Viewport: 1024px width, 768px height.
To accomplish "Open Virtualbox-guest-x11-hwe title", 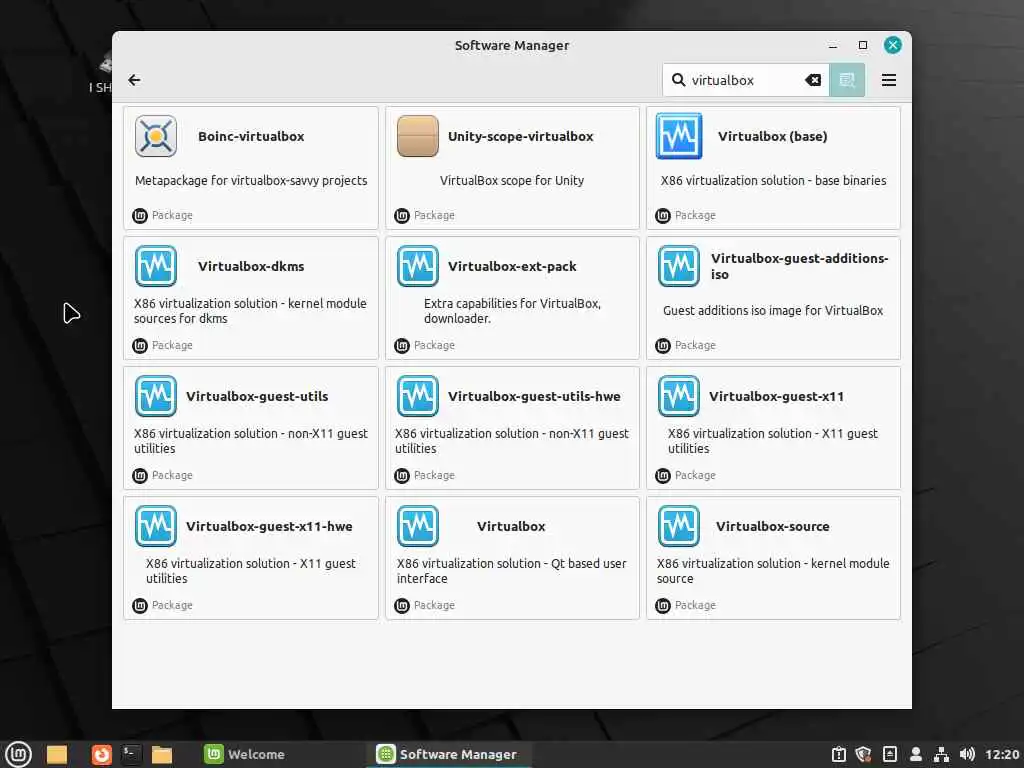I will pyautogui.click(x=269, y=526).
